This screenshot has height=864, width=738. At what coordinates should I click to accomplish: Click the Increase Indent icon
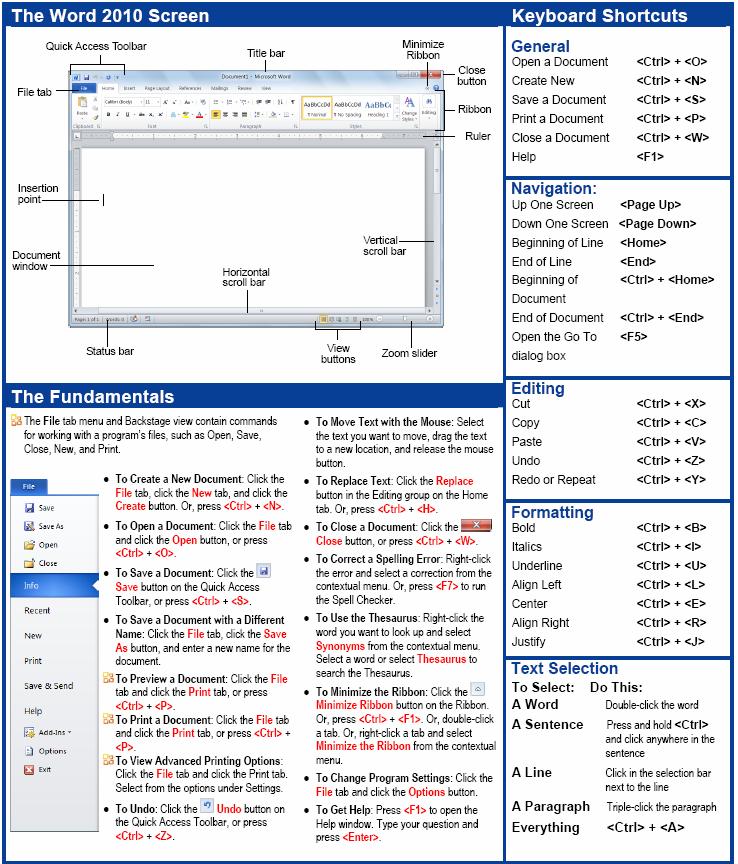268,102
